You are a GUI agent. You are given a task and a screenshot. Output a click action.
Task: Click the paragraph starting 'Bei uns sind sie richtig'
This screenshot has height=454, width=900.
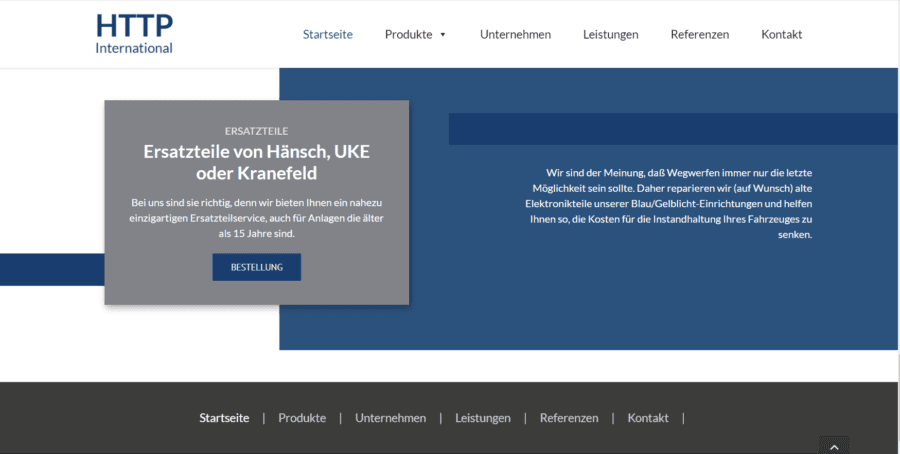(257, 218)
